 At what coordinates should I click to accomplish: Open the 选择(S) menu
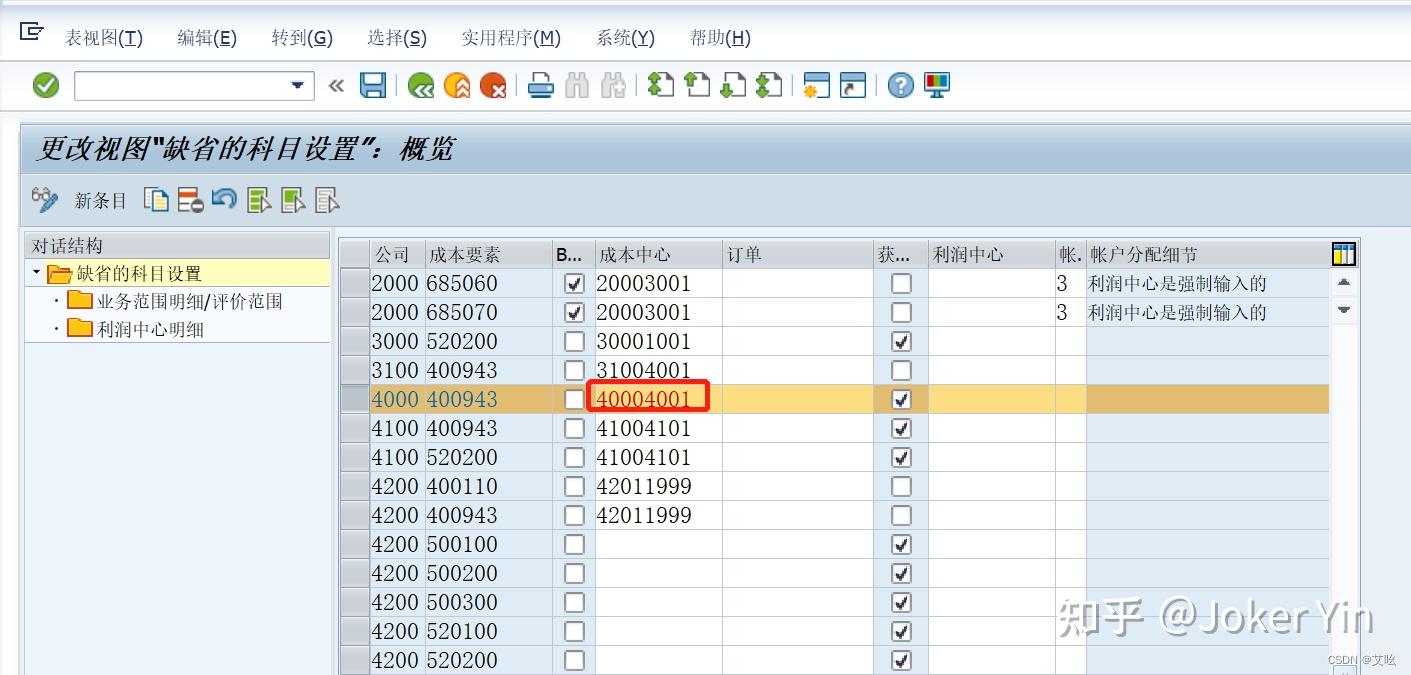pos(397,37)
